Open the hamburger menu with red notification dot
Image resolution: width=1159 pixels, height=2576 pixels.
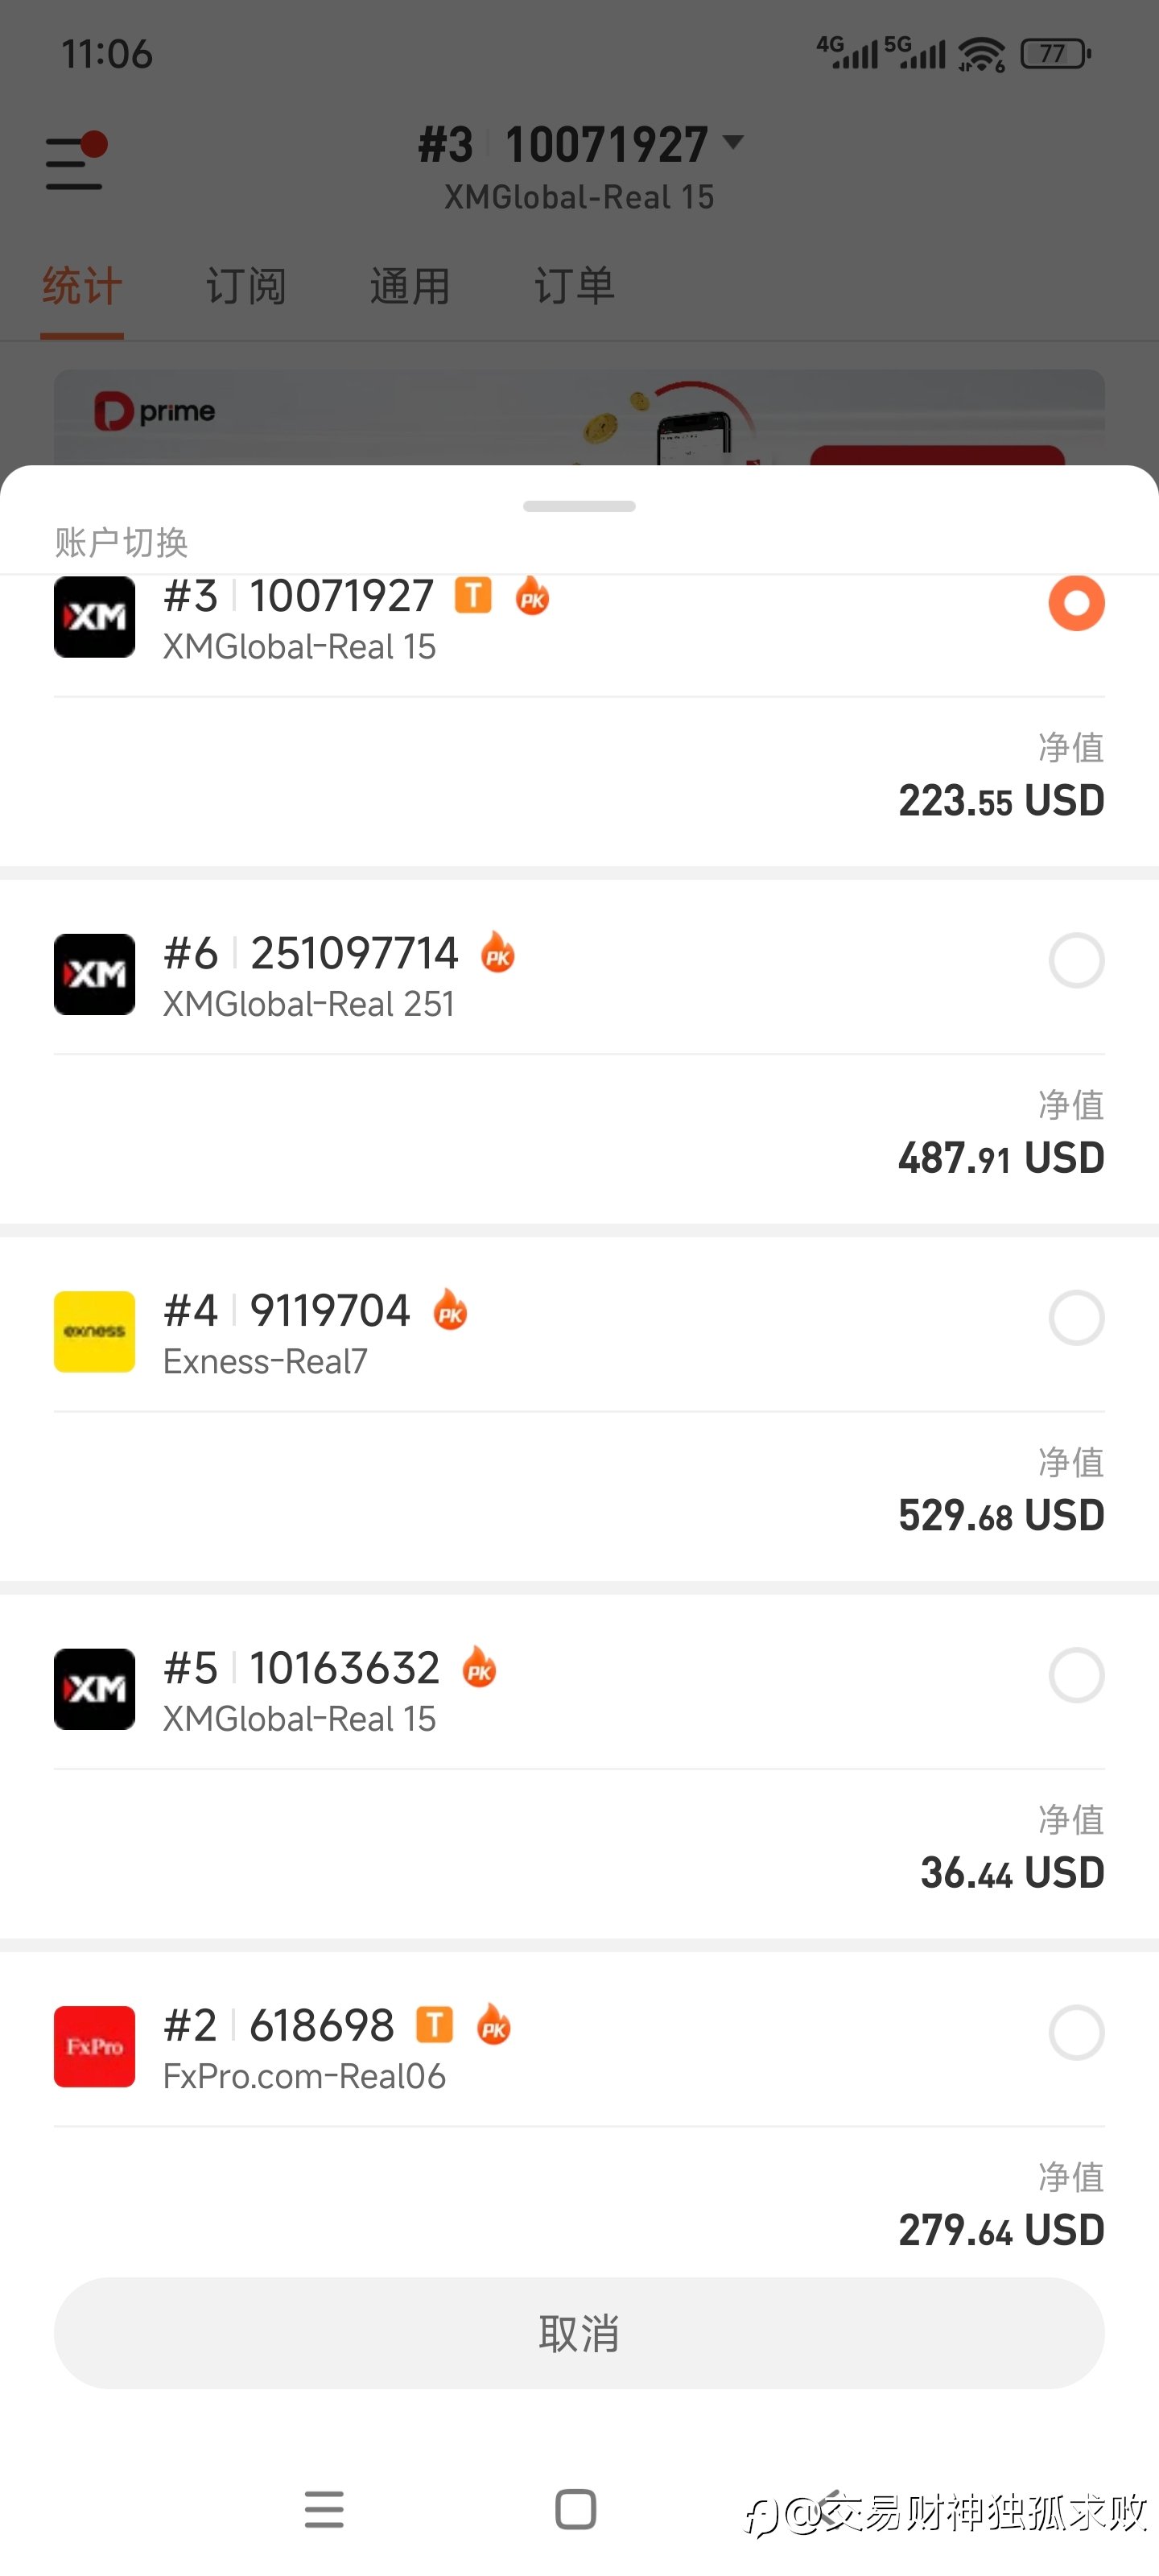(75, 163)
